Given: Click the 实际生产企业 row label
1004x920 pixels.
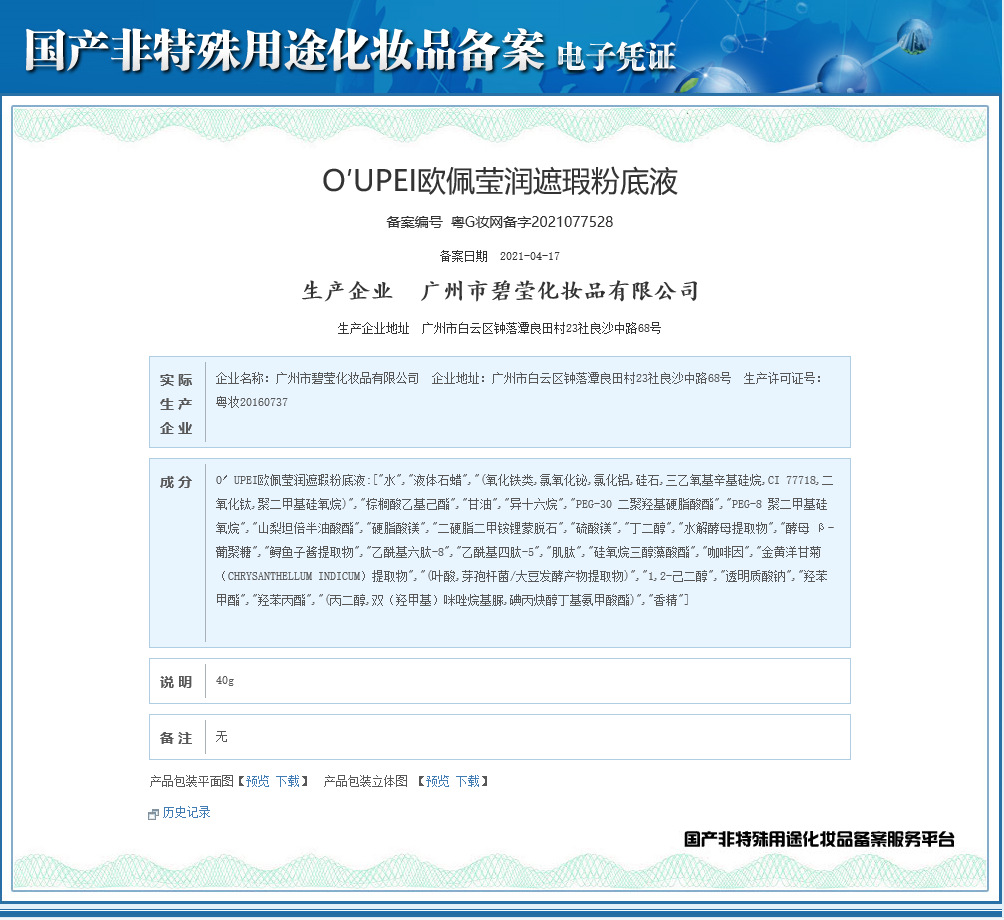Looking at the screenshot, I should (176, 404).
